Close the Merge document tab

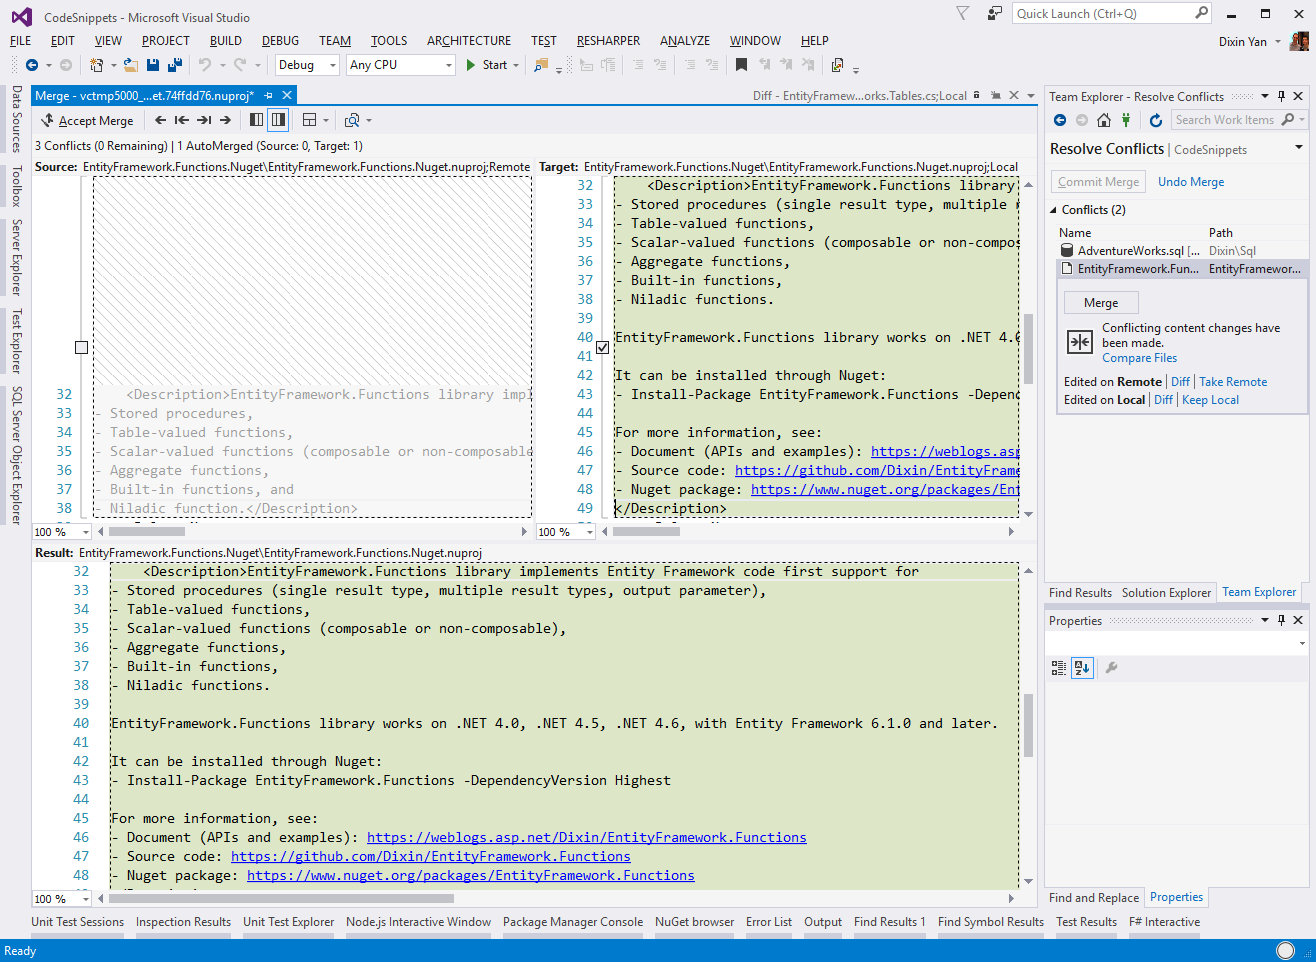point(287,96)
